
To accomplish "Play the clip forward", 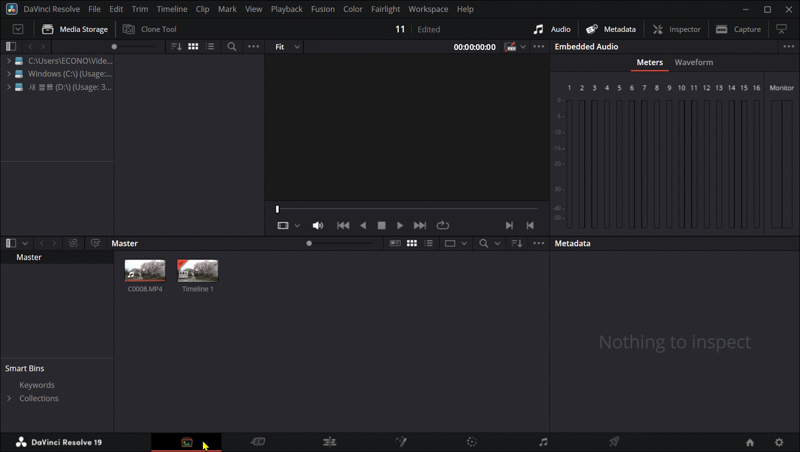I will click(400, 225).
